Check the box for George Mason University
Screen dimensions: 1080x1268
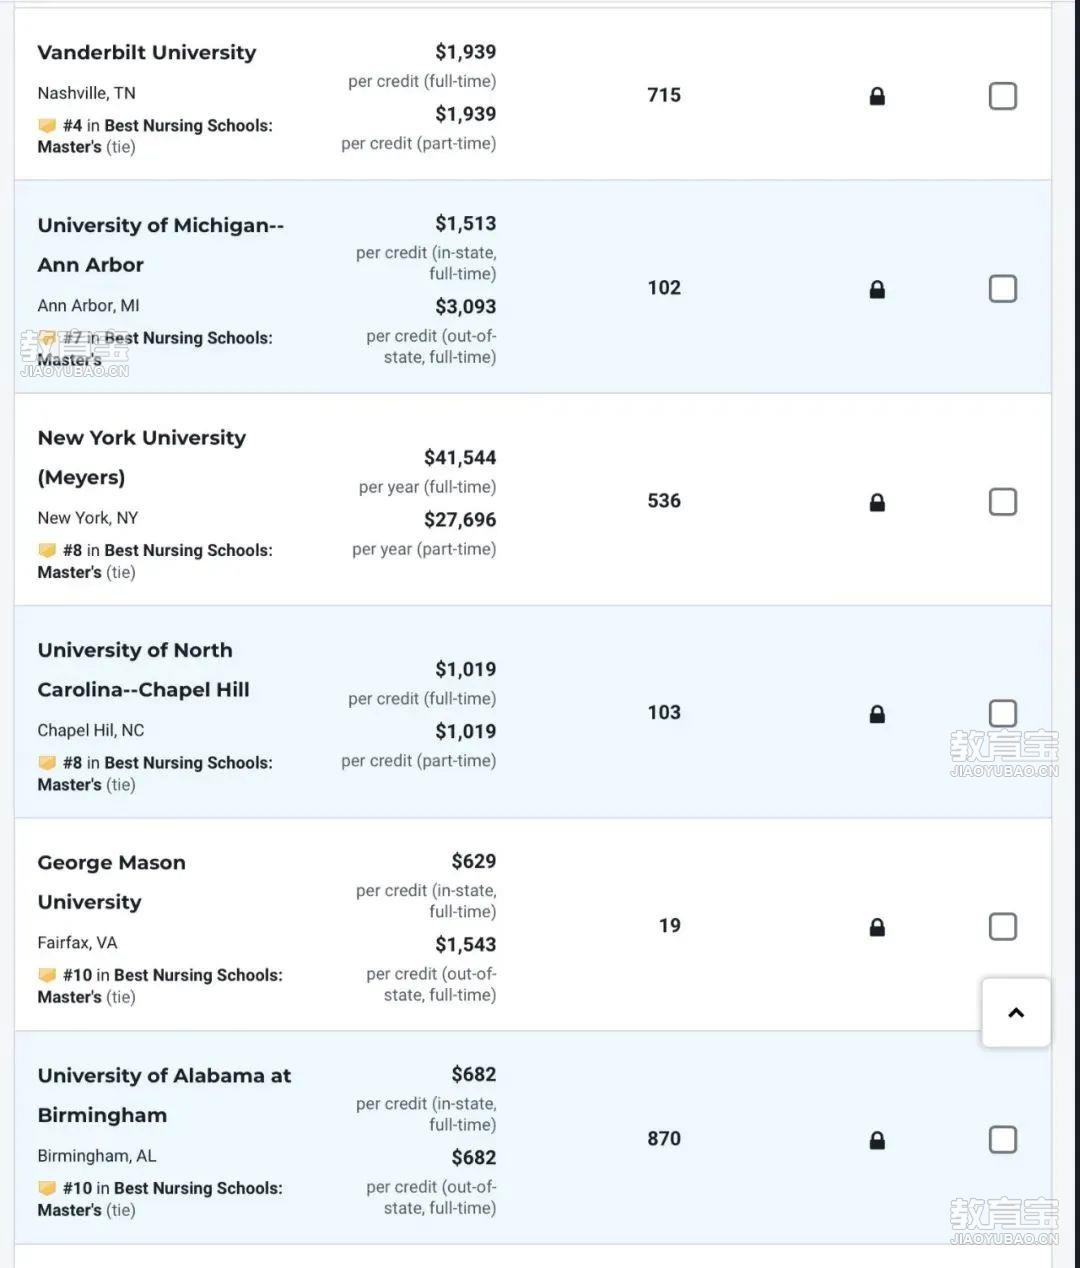pyautogui.click(x=1003, y=926)
